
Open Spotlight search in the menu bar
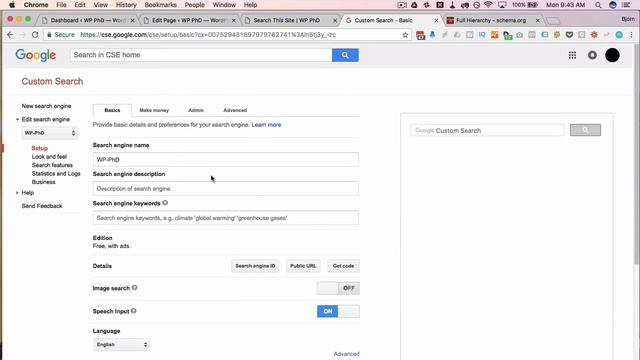point(598,5)
